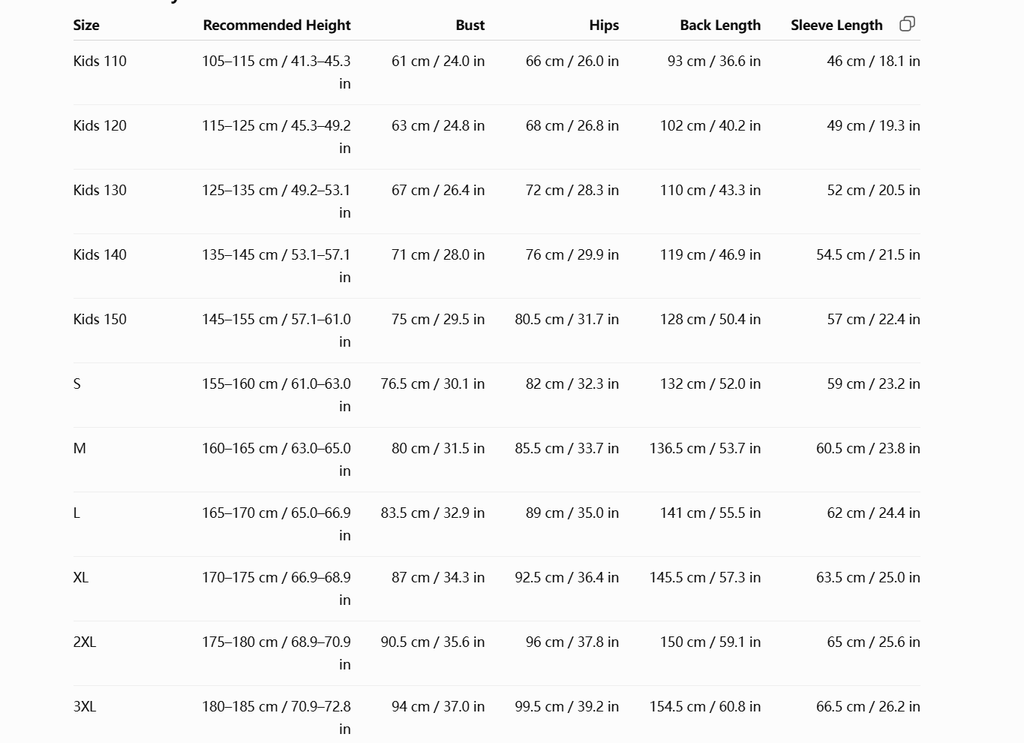
Task: Click S hips value 82 cm cell
Action: point(572,384)
